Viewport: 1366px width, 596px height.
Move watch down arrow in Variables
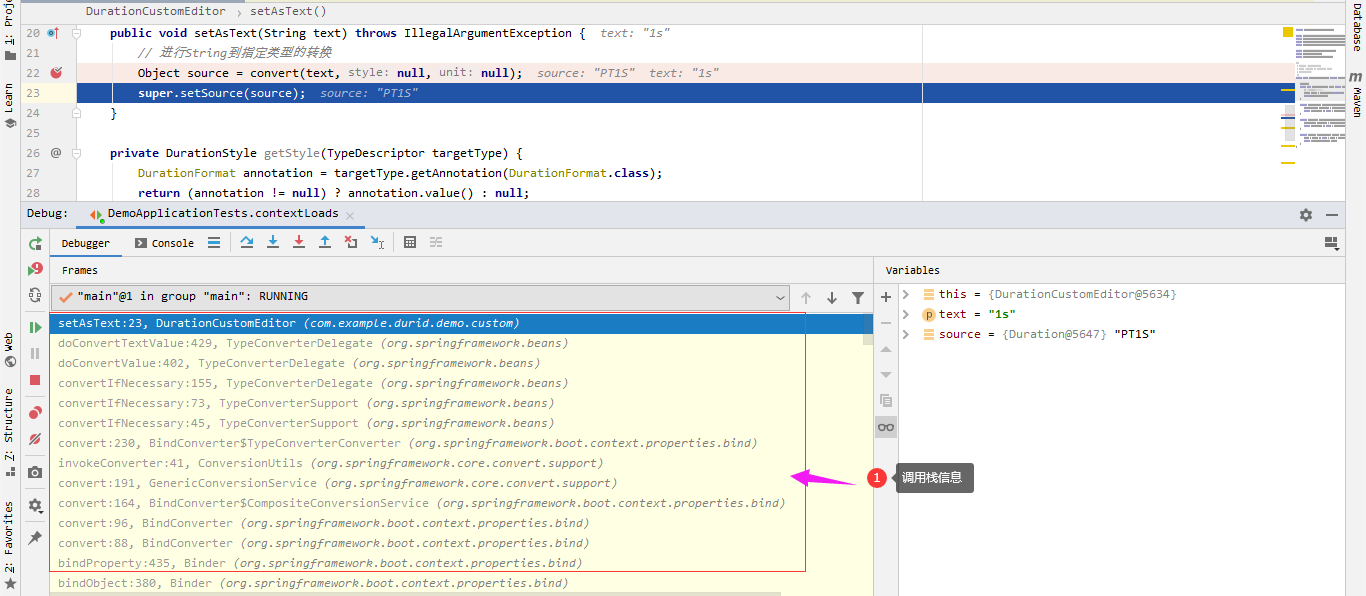pyautogui.click(x=886, y=374)
